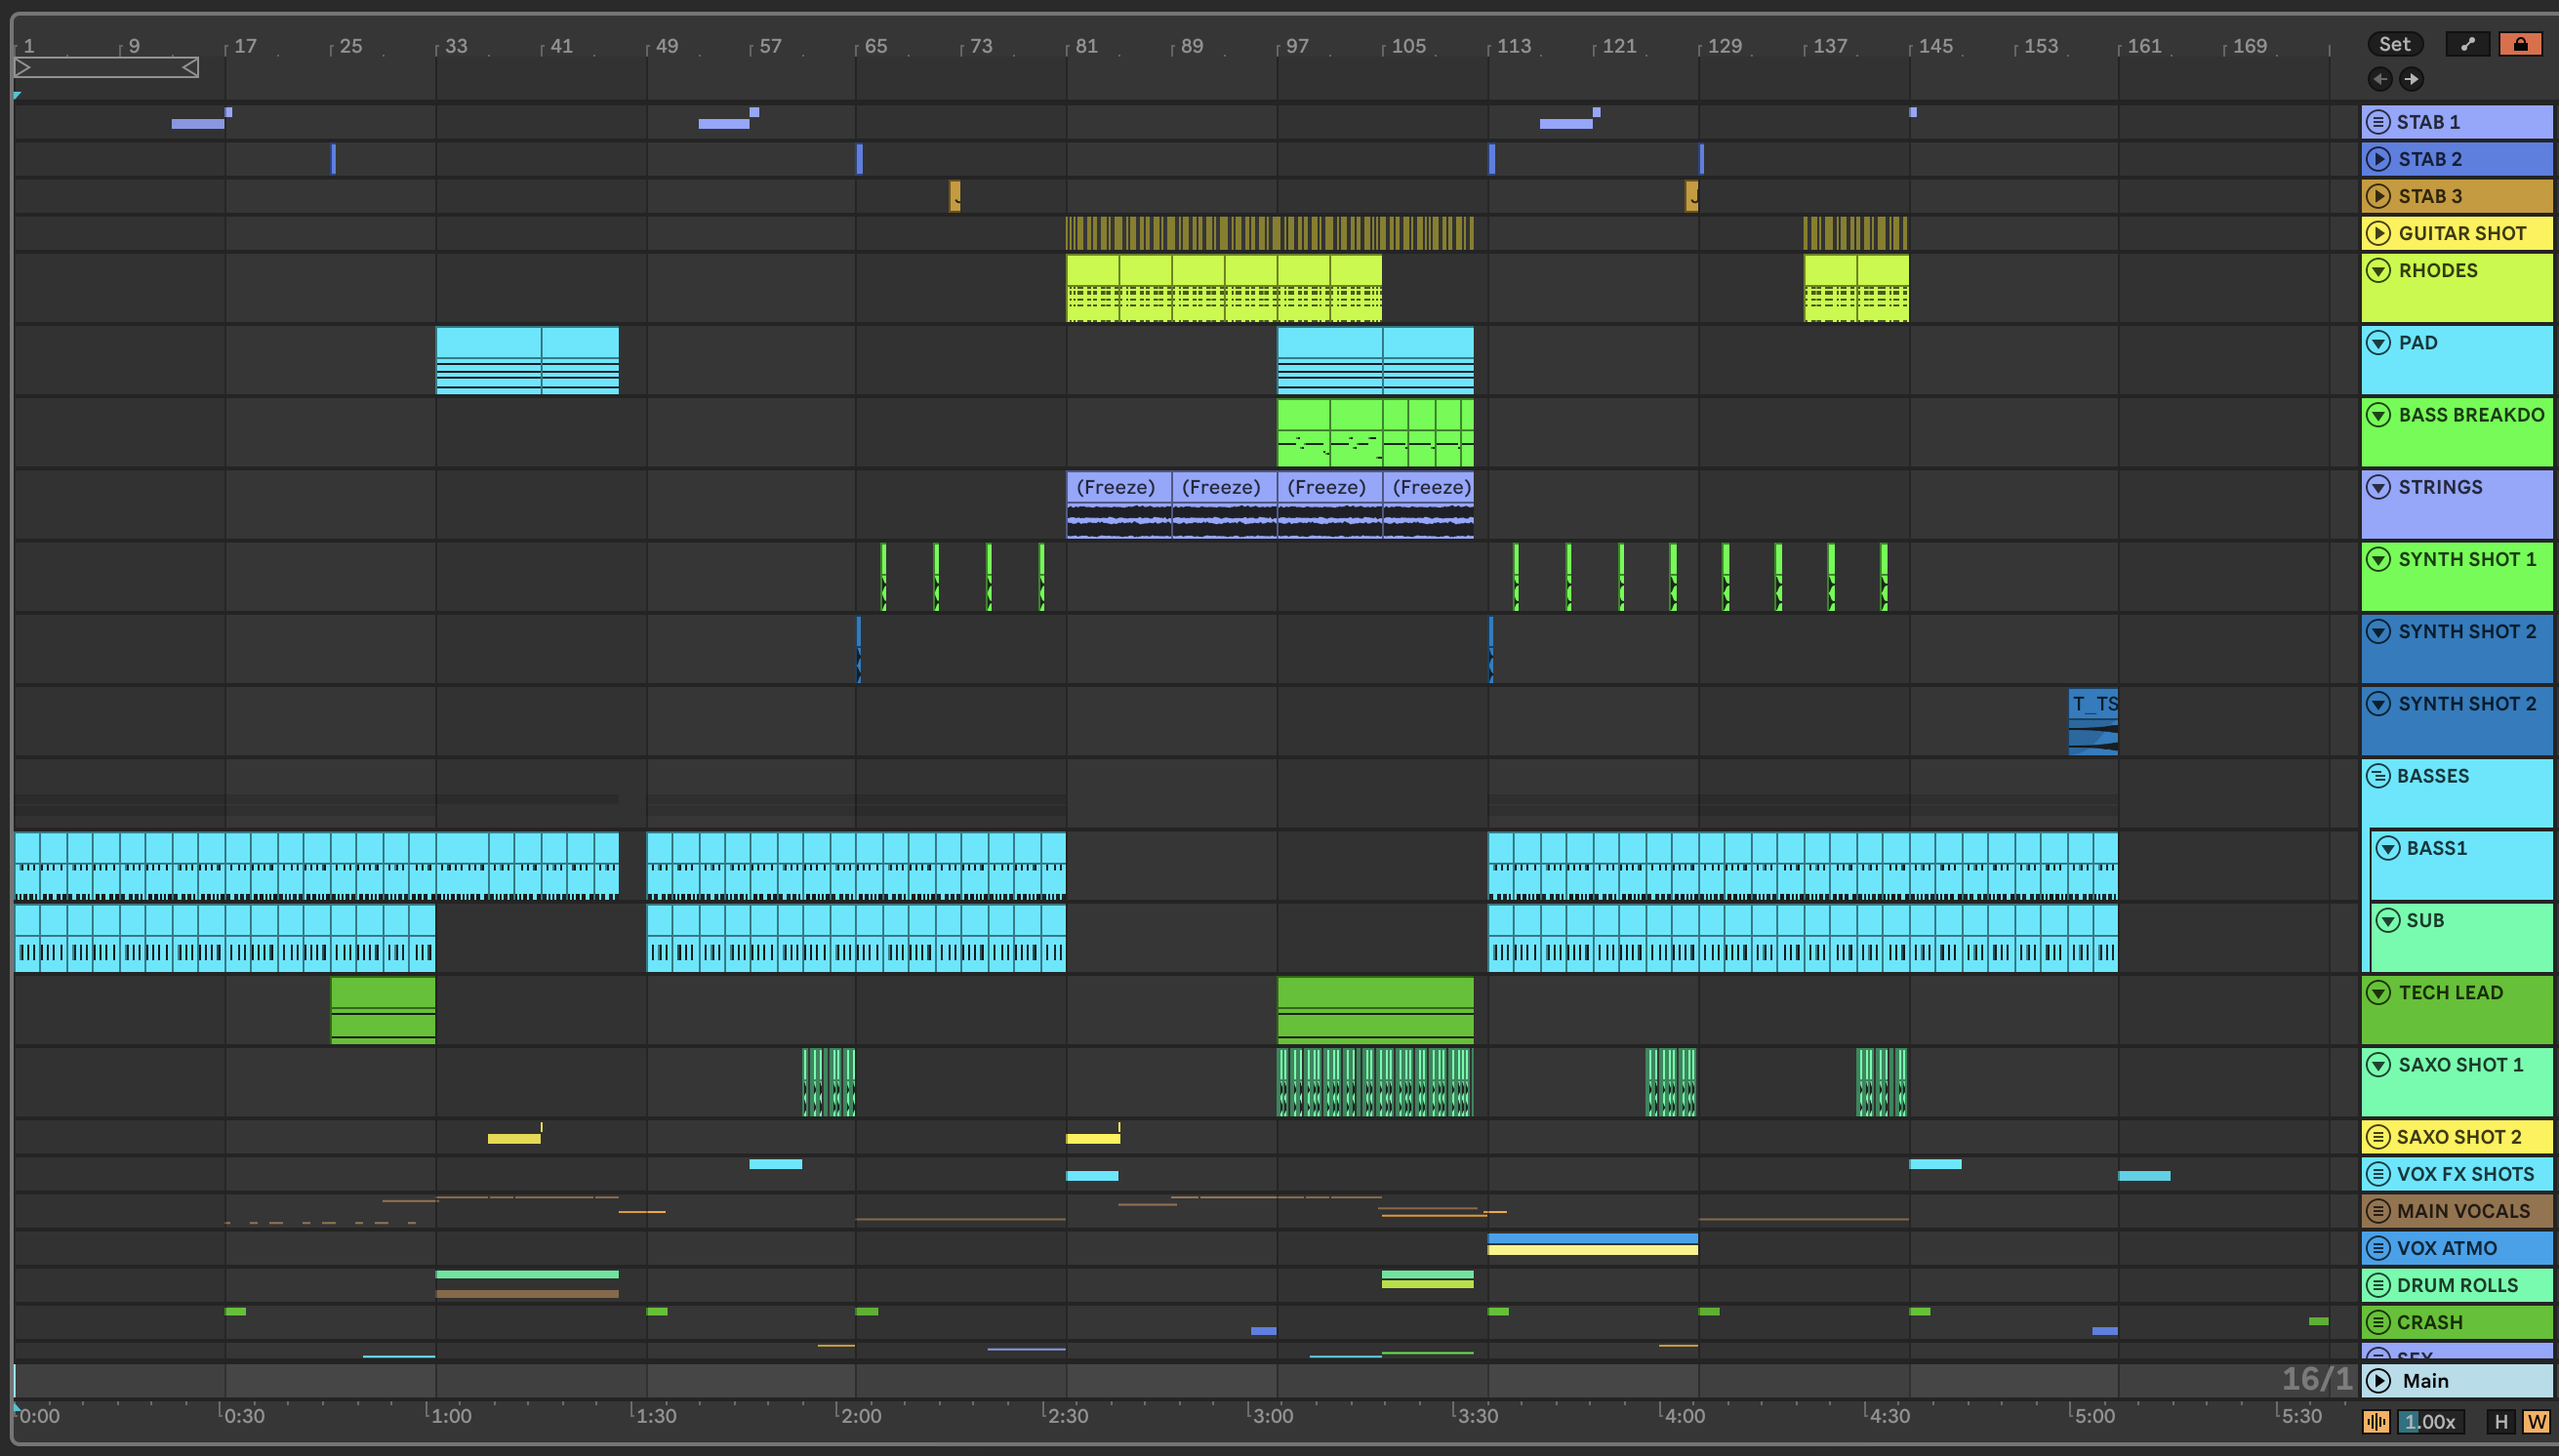Collapse the RHODES track

coord(2378,270)
